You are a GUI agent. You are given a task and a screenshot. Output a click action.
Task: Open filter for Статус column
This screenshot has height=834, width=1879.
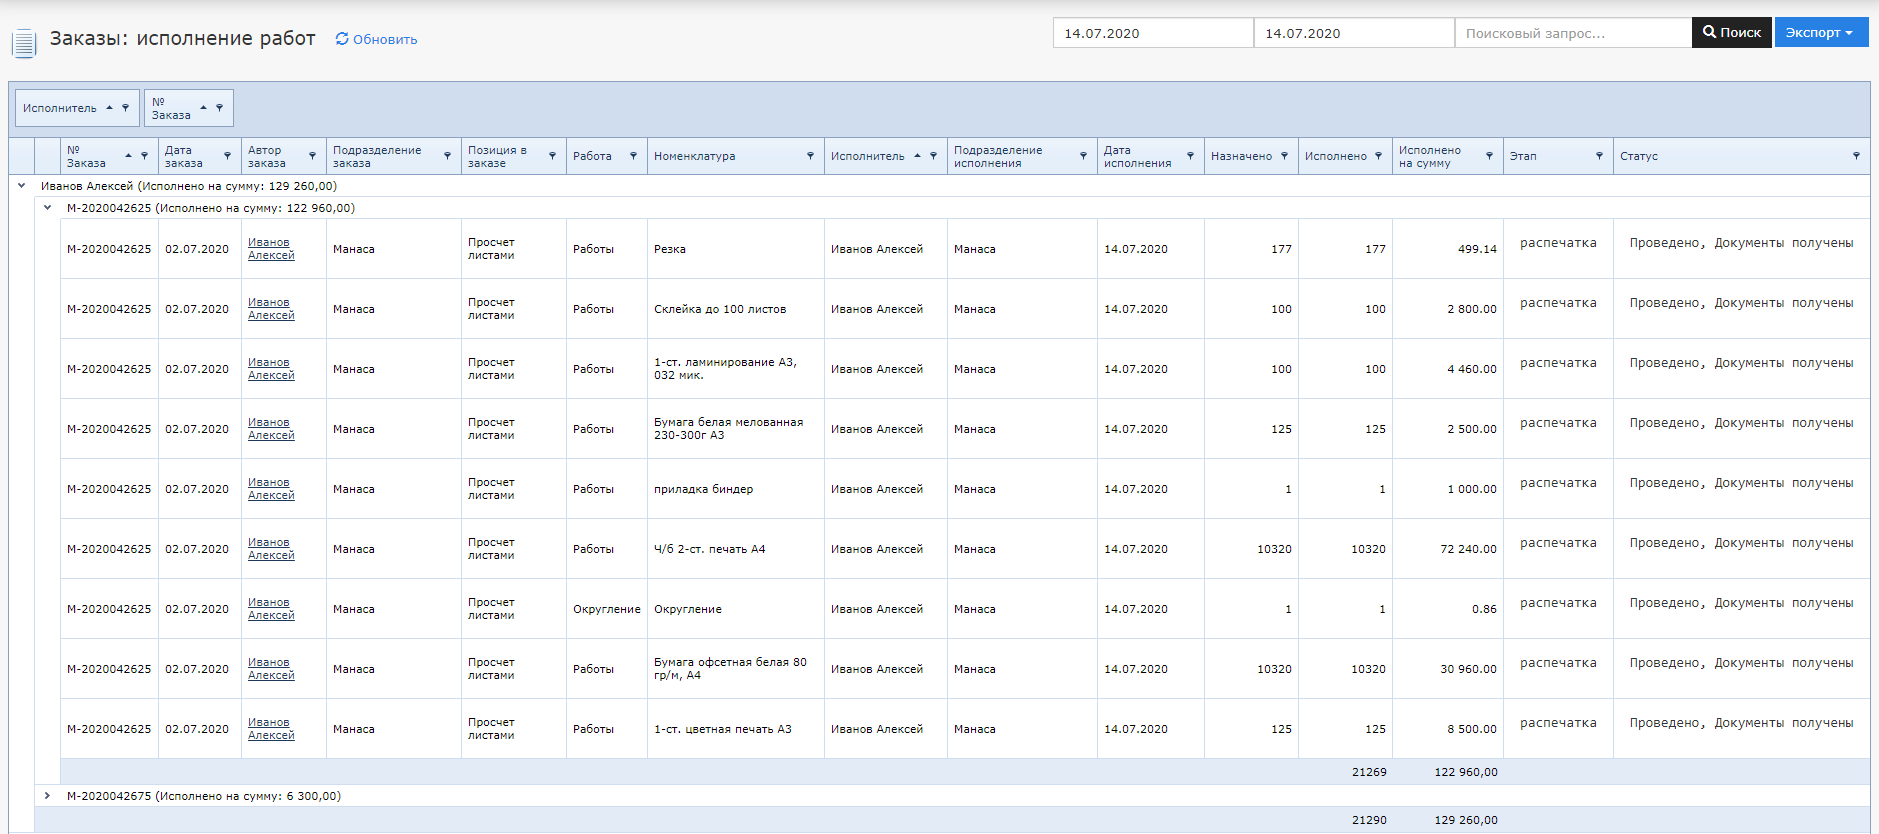pyautogui.click(x=1857, y=156)
